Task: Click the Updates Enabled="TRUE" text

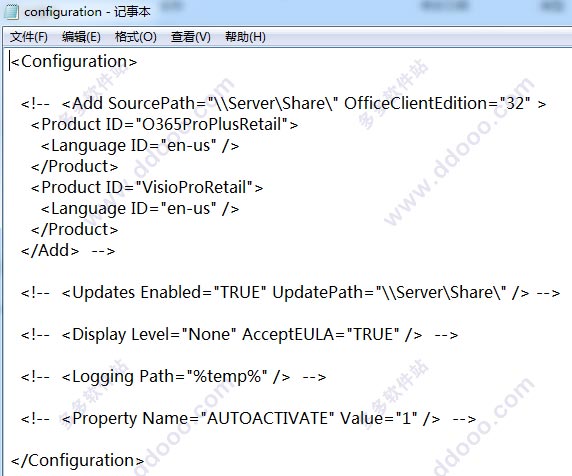Action: [x=169, y=293]
